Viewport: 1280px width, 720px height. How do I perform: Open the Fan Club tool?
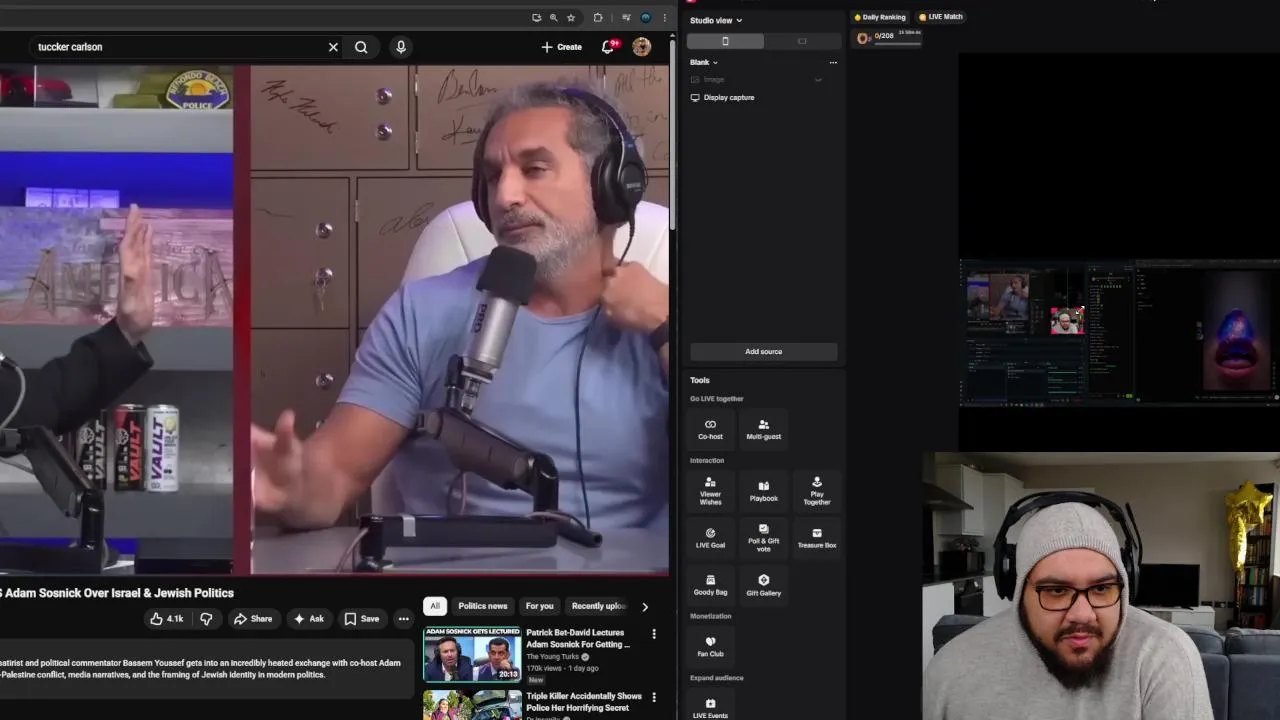point(710,646)
